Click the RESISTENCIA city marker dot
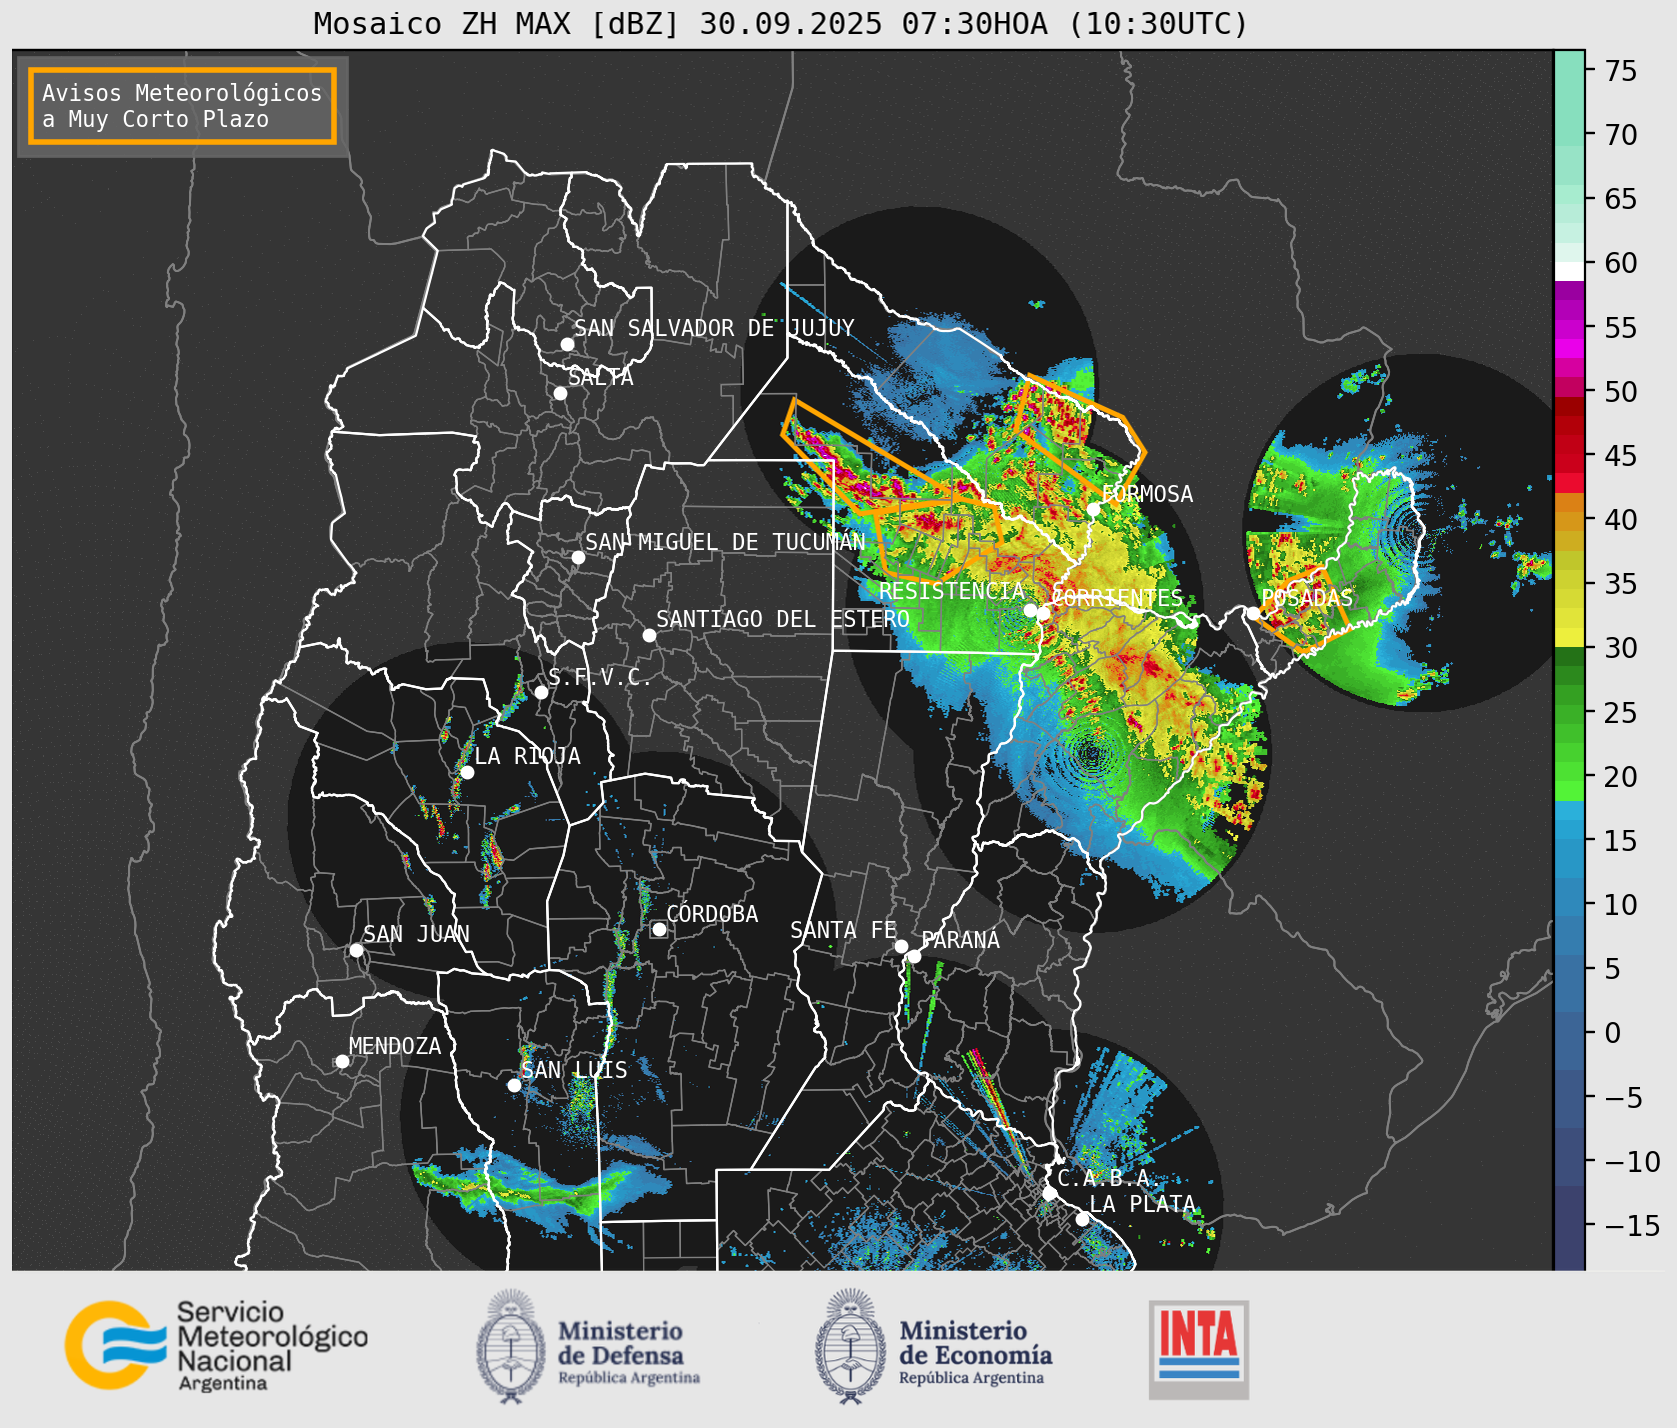This screenshot has height=1428, width=1677. 1030,610
